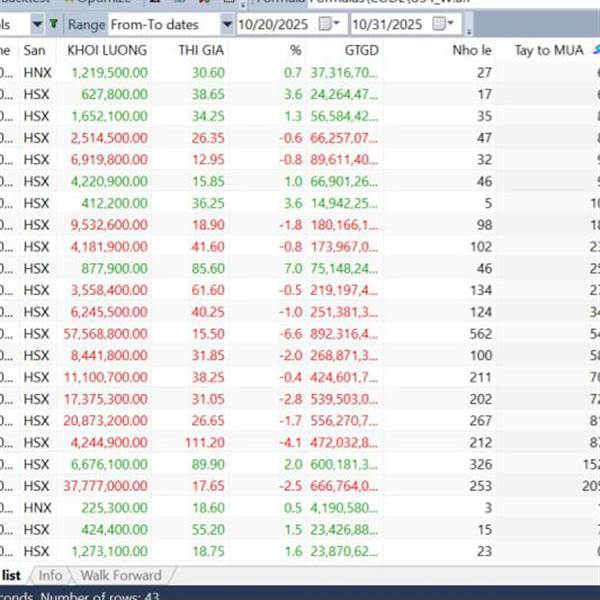
Task: Click the THI GIA value 85.60
Action: (208, 269)
